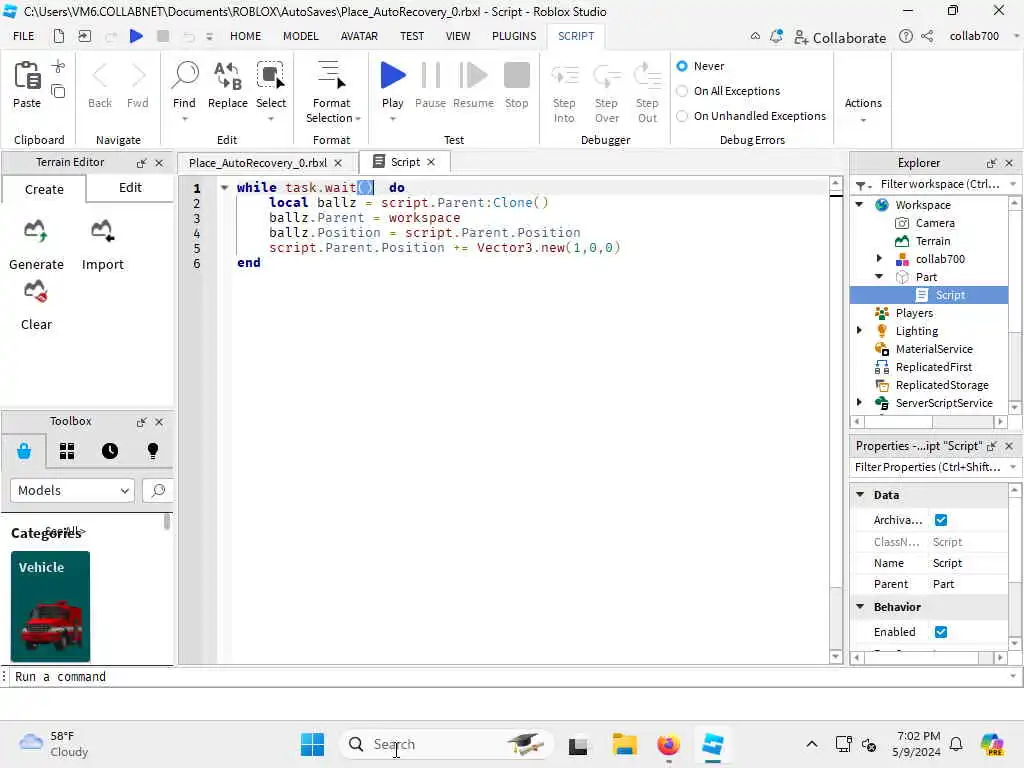Switch to Terrain Editor Edit tab
Image resolution: width=1024 pixels, height=768 pixels.
(130, 187)
